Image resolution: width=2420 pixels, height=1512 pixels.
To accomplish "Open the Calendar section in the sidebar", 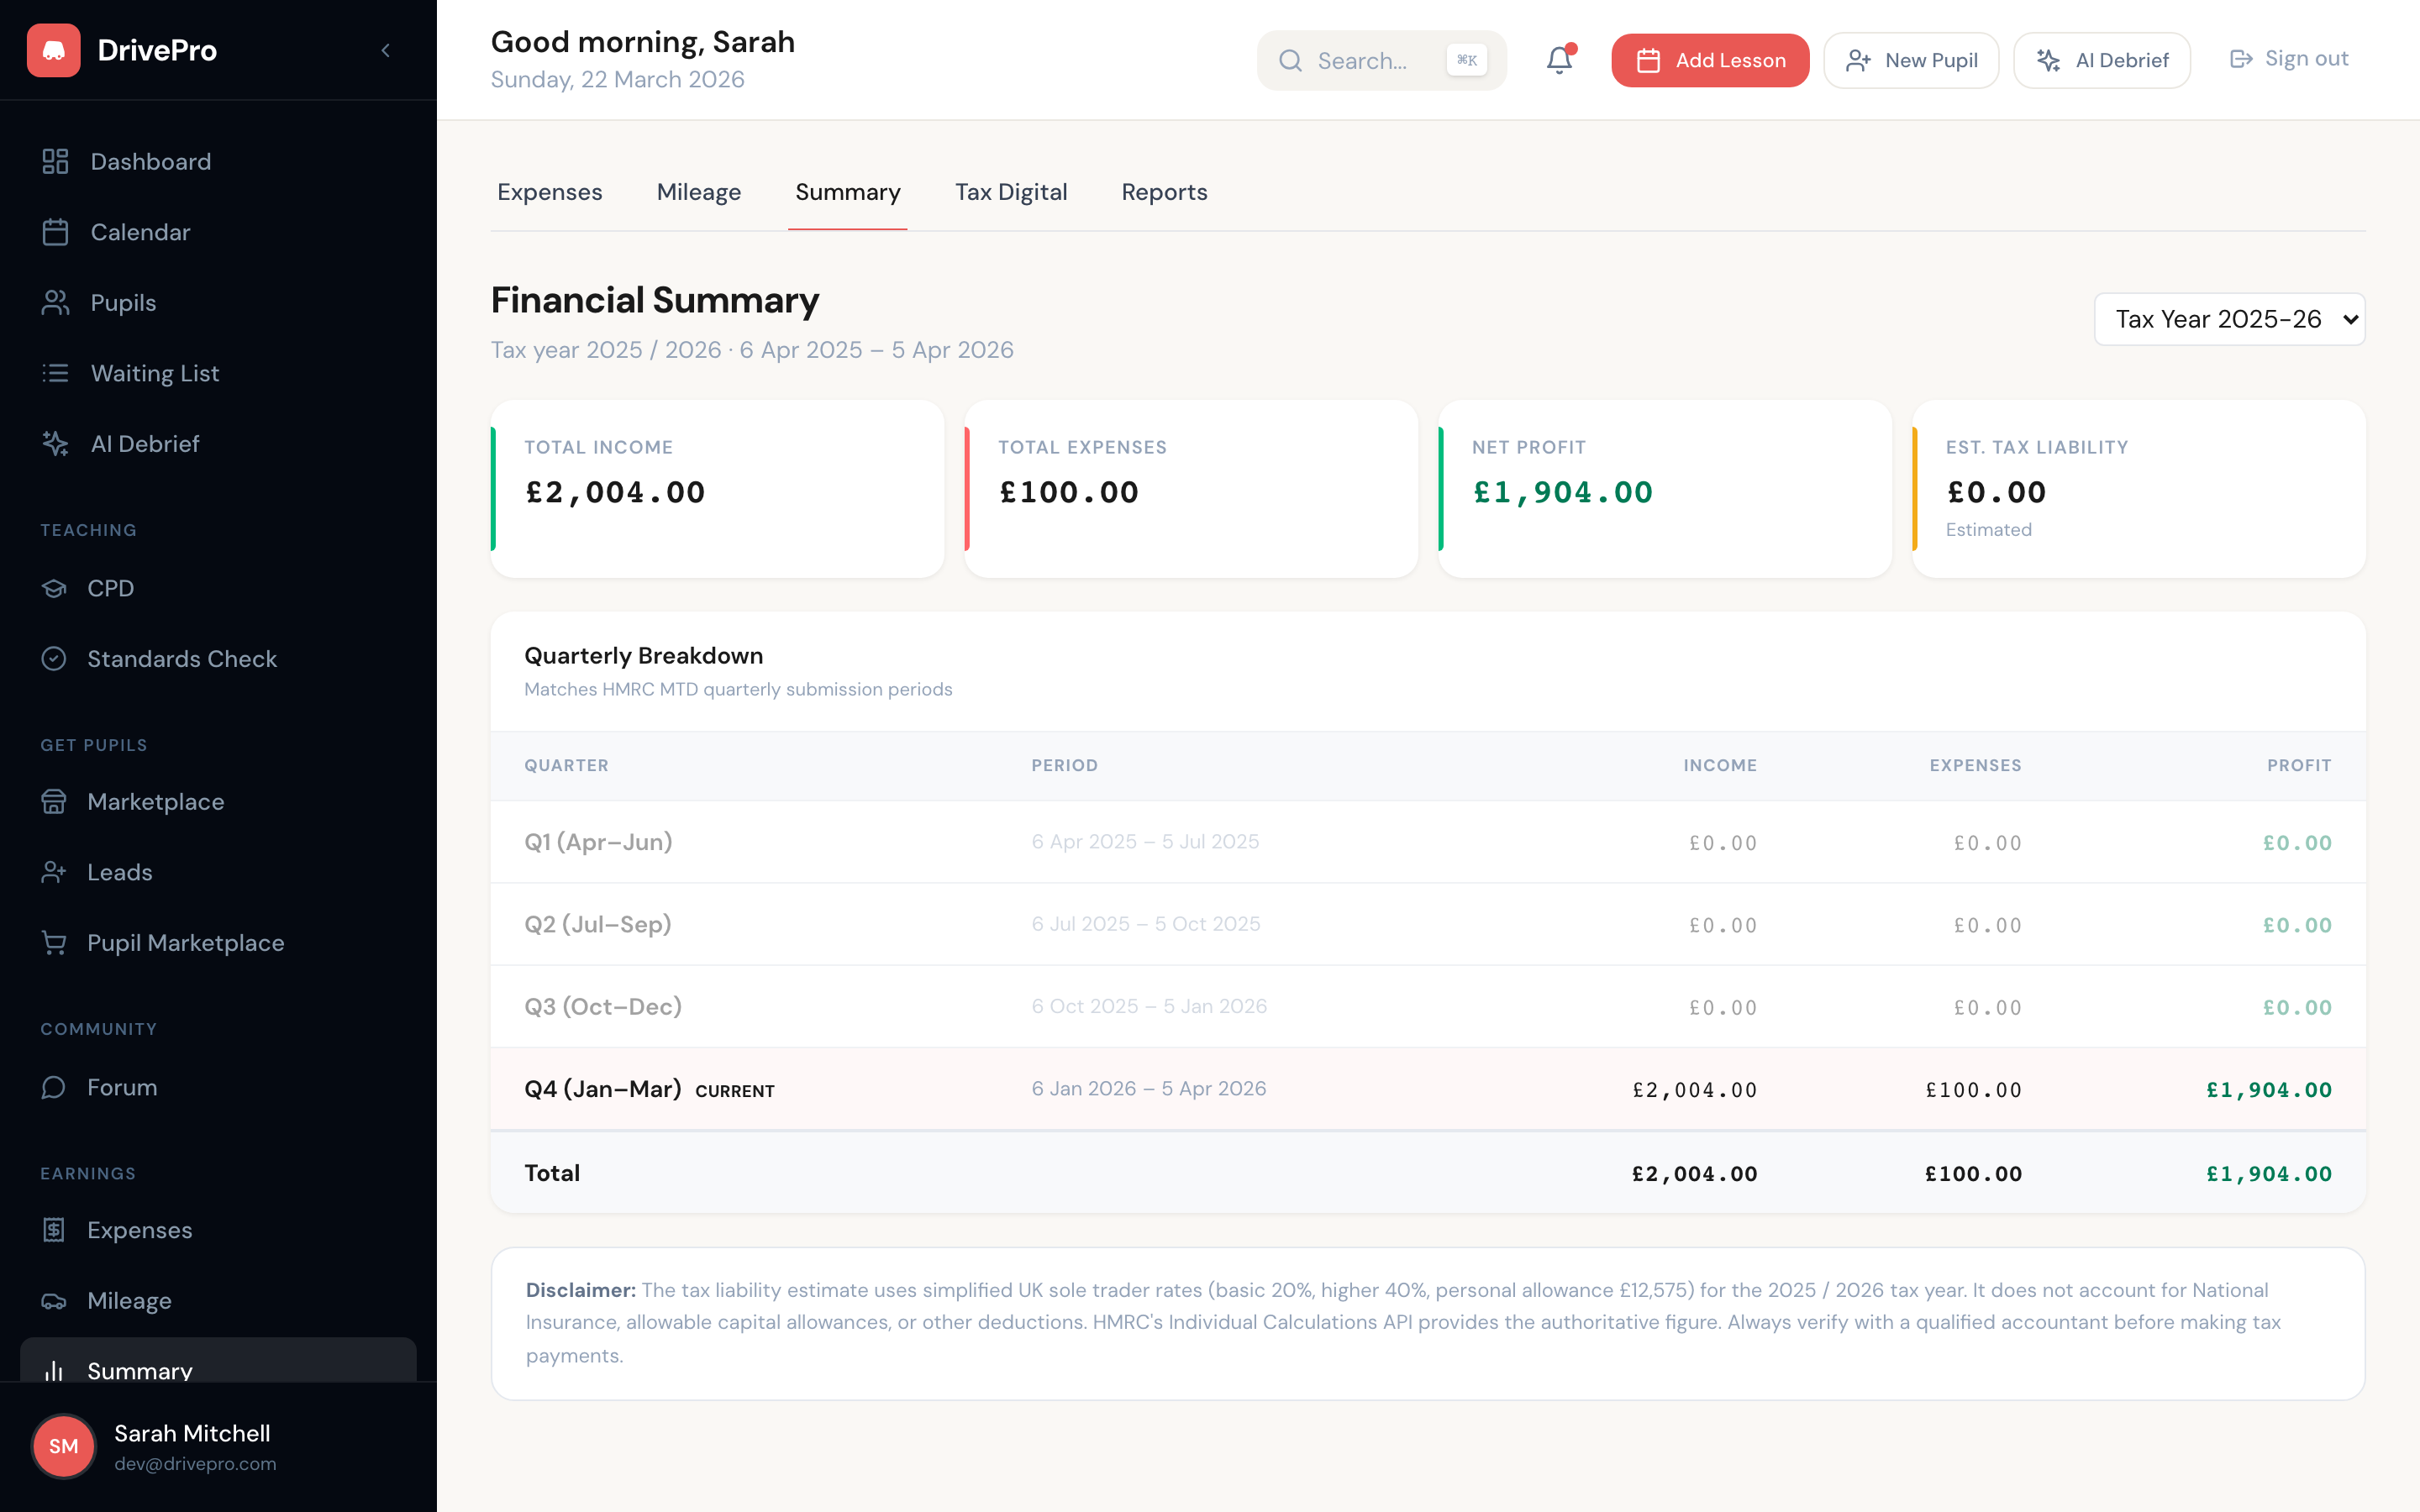I will pyautogui.click(x=140, y=231).
